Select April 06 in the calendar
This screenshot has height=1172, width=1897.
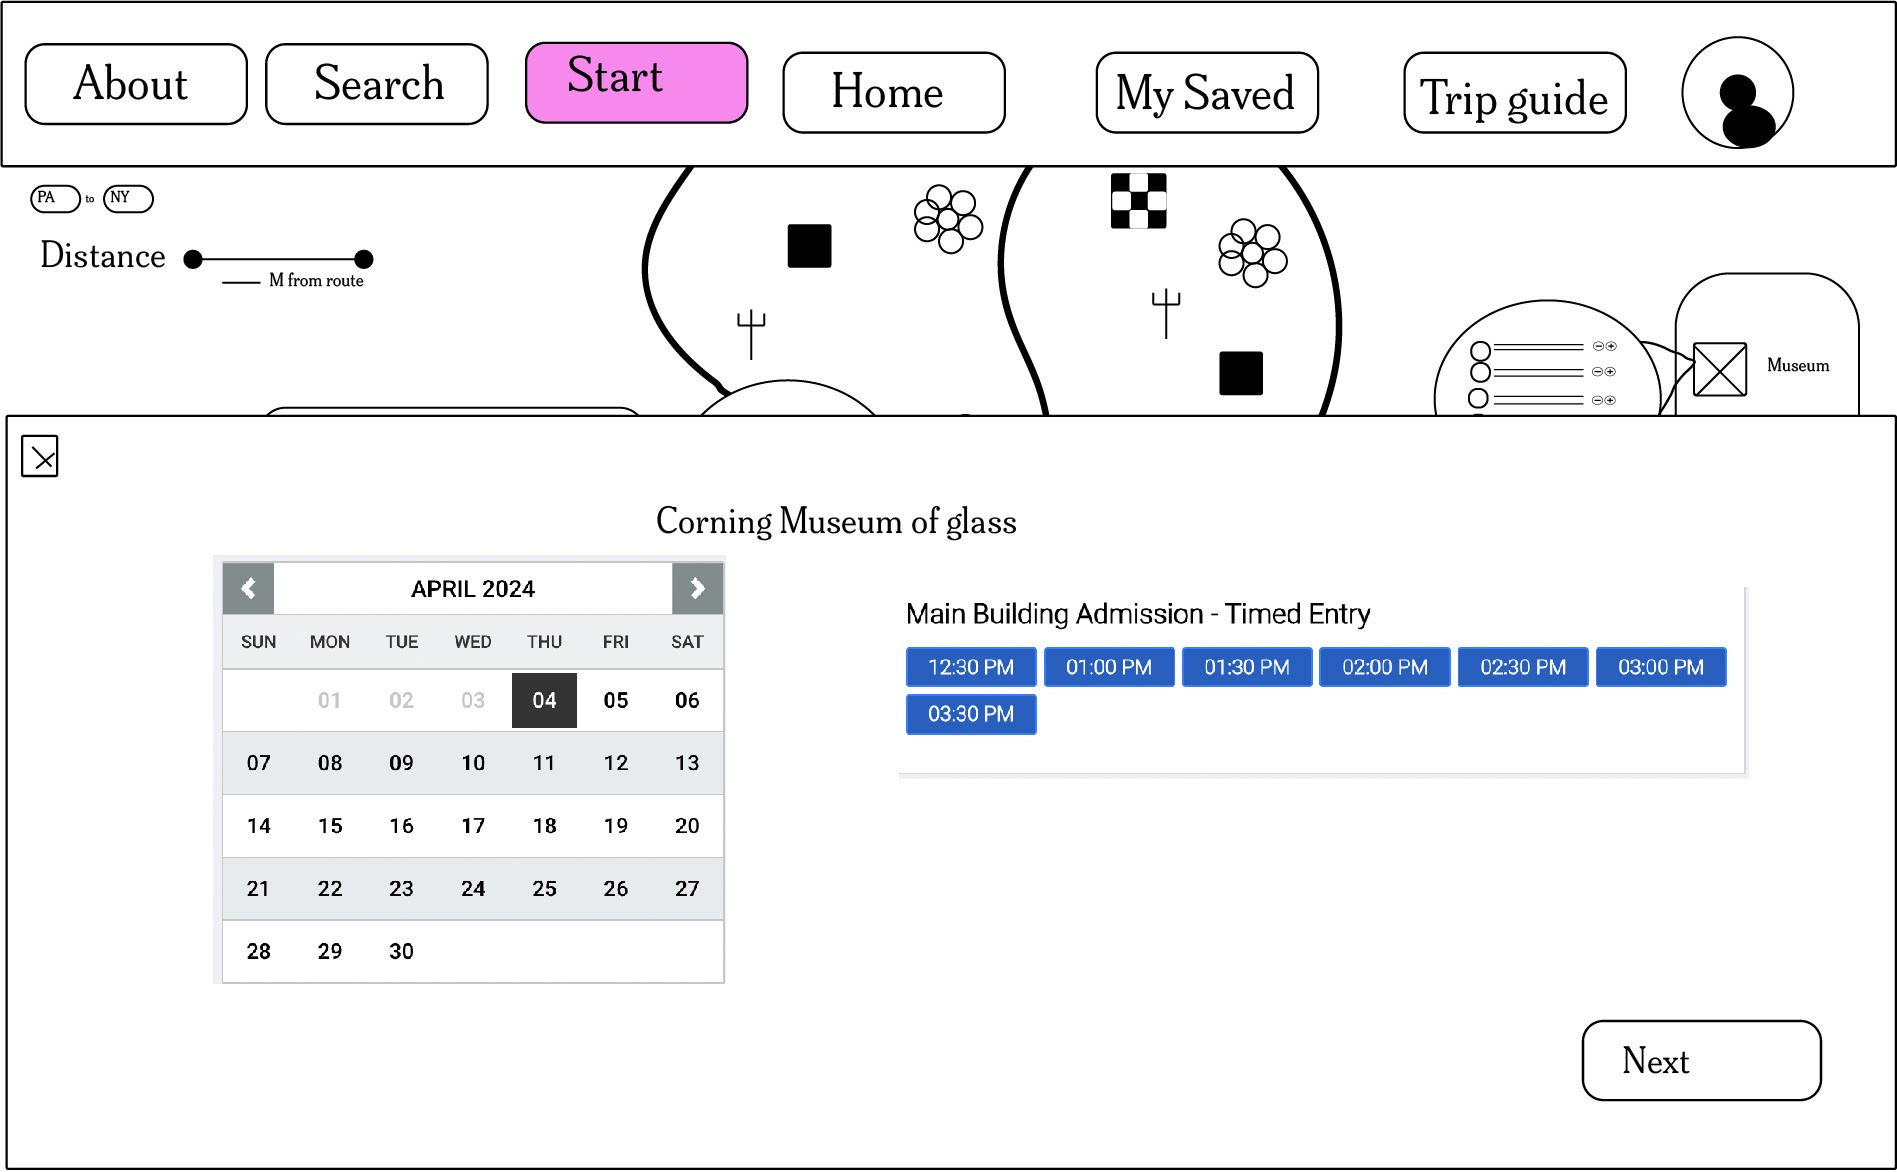pyautogui.click(x=687, y=700)
